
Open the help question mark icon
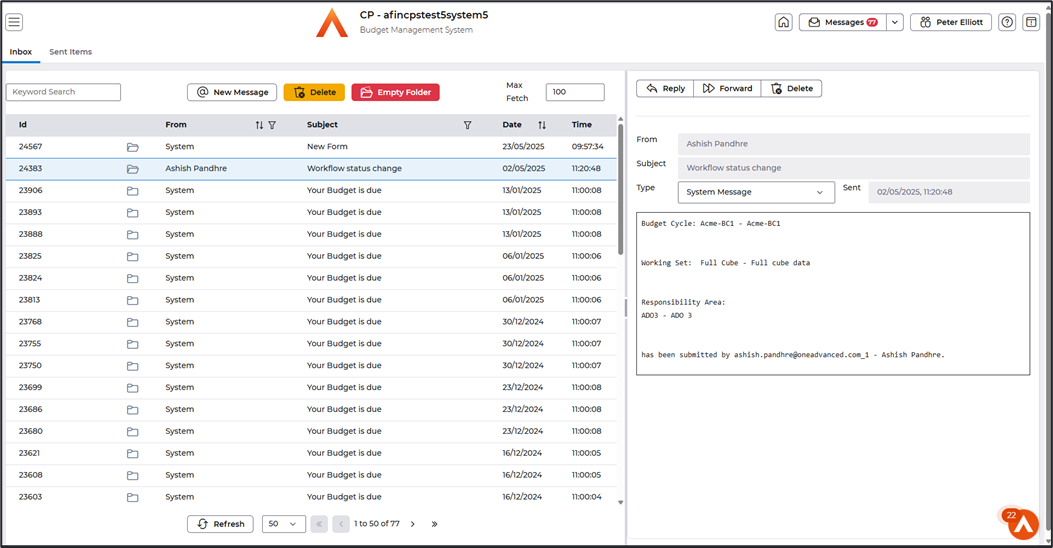click(1007, 22)
